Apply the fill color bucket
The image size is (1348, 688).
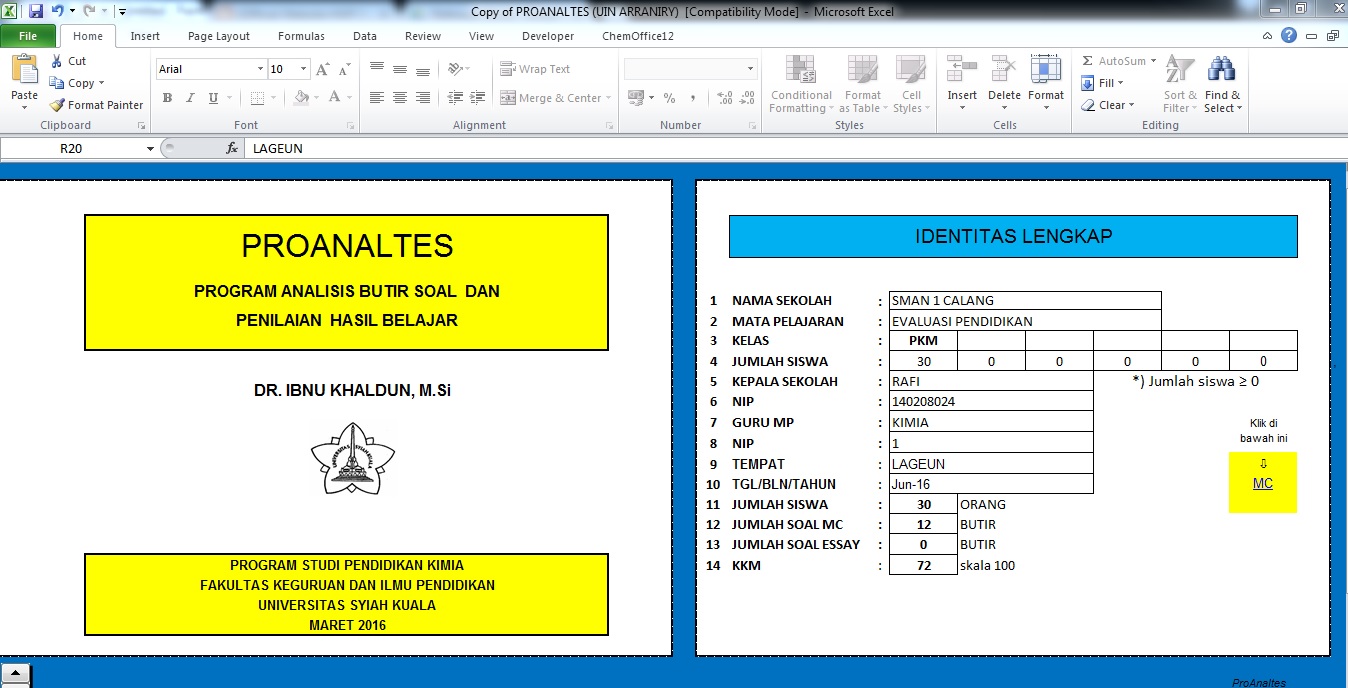[301, 98]
